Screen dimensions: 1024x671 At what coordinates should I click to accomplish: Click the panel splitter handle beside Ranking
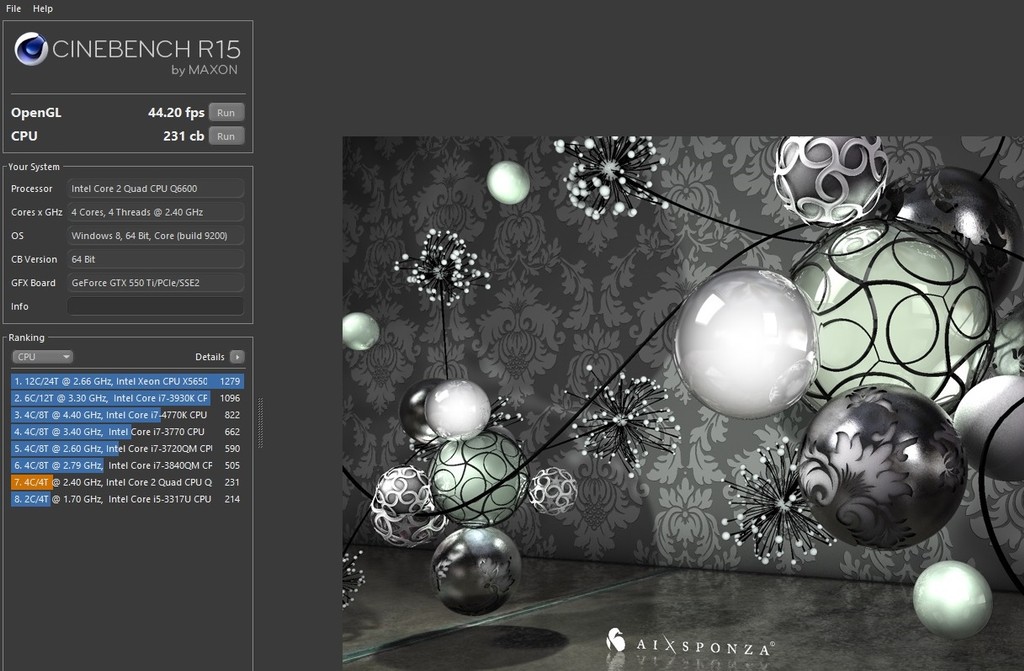pyautogui.click(x=261, y=422)
